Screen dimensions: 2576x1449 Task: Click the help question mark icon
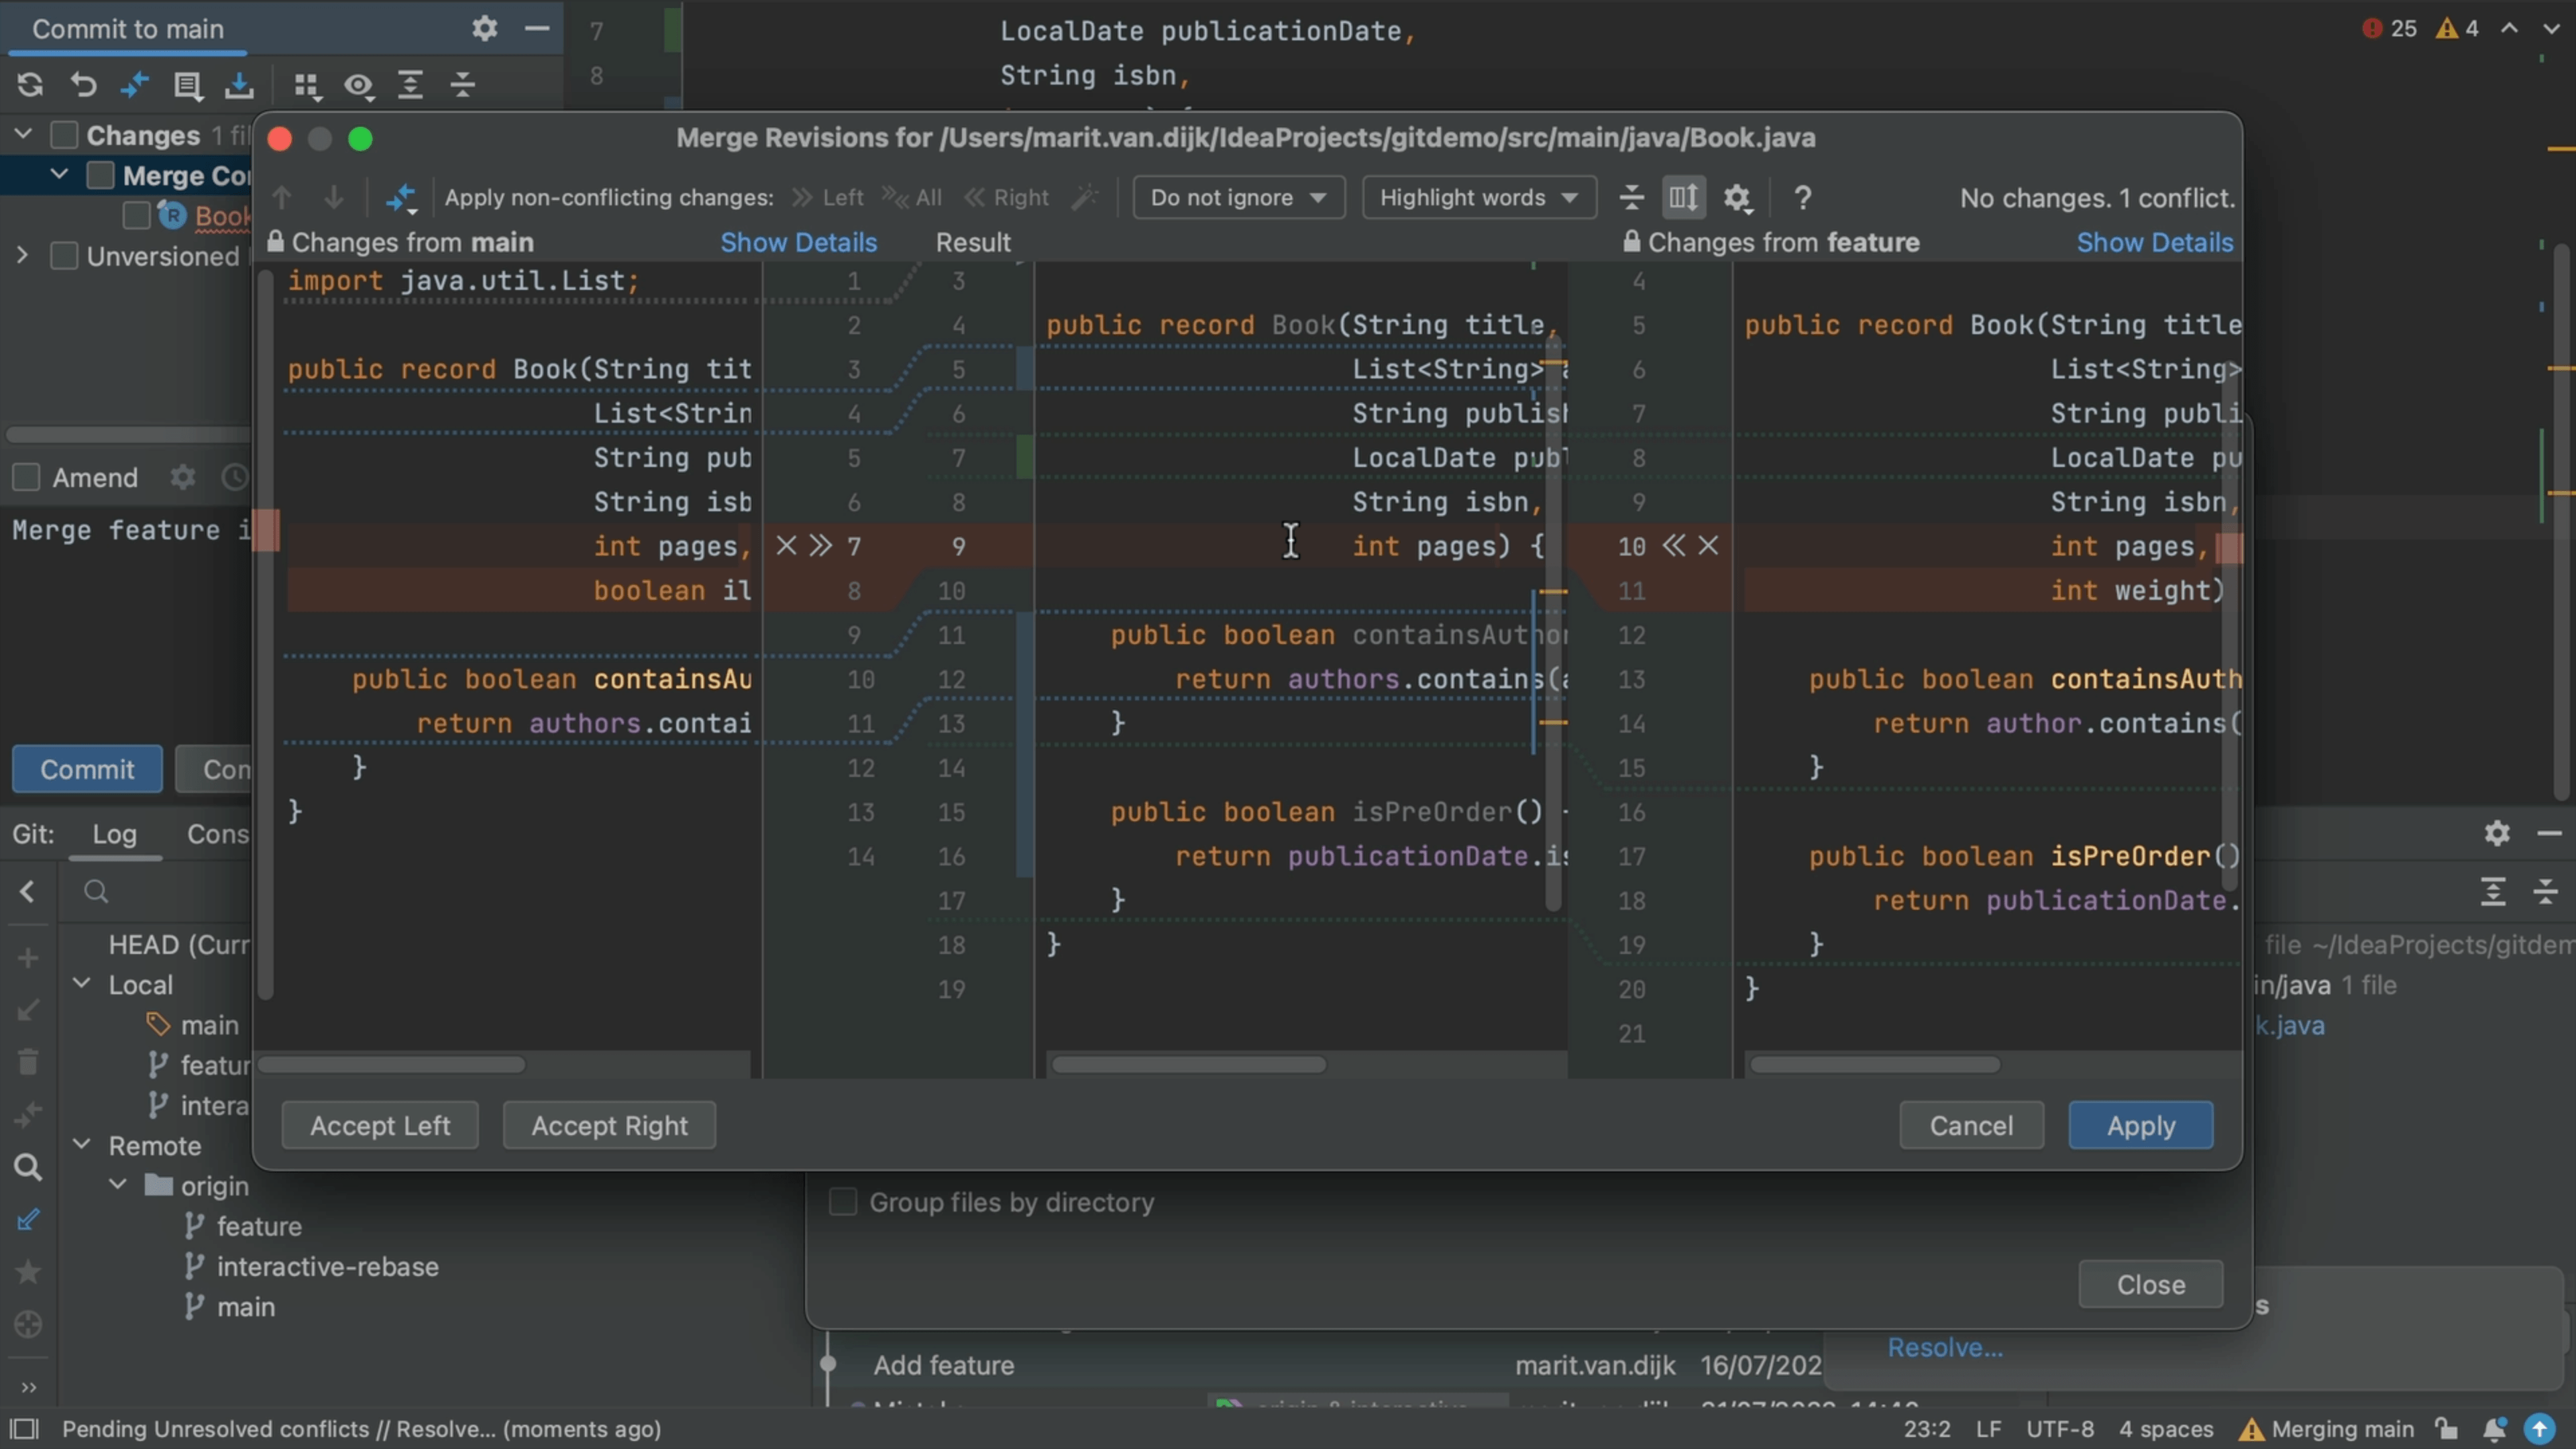pyautogui.click(x=1802, y=197)
